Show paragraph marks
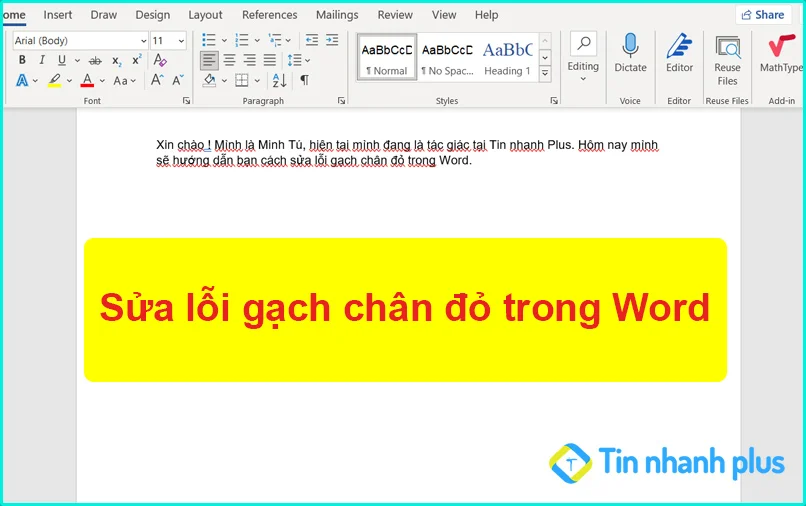The image size is (806, 506). [x=305, y=80]
